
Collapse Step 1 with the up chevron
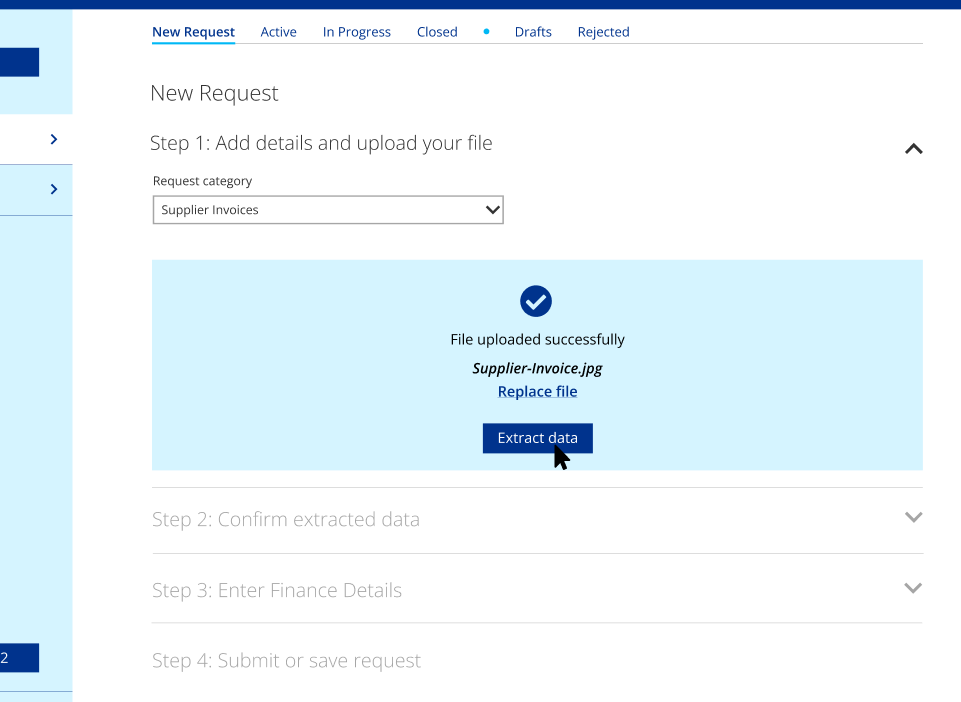913,149
